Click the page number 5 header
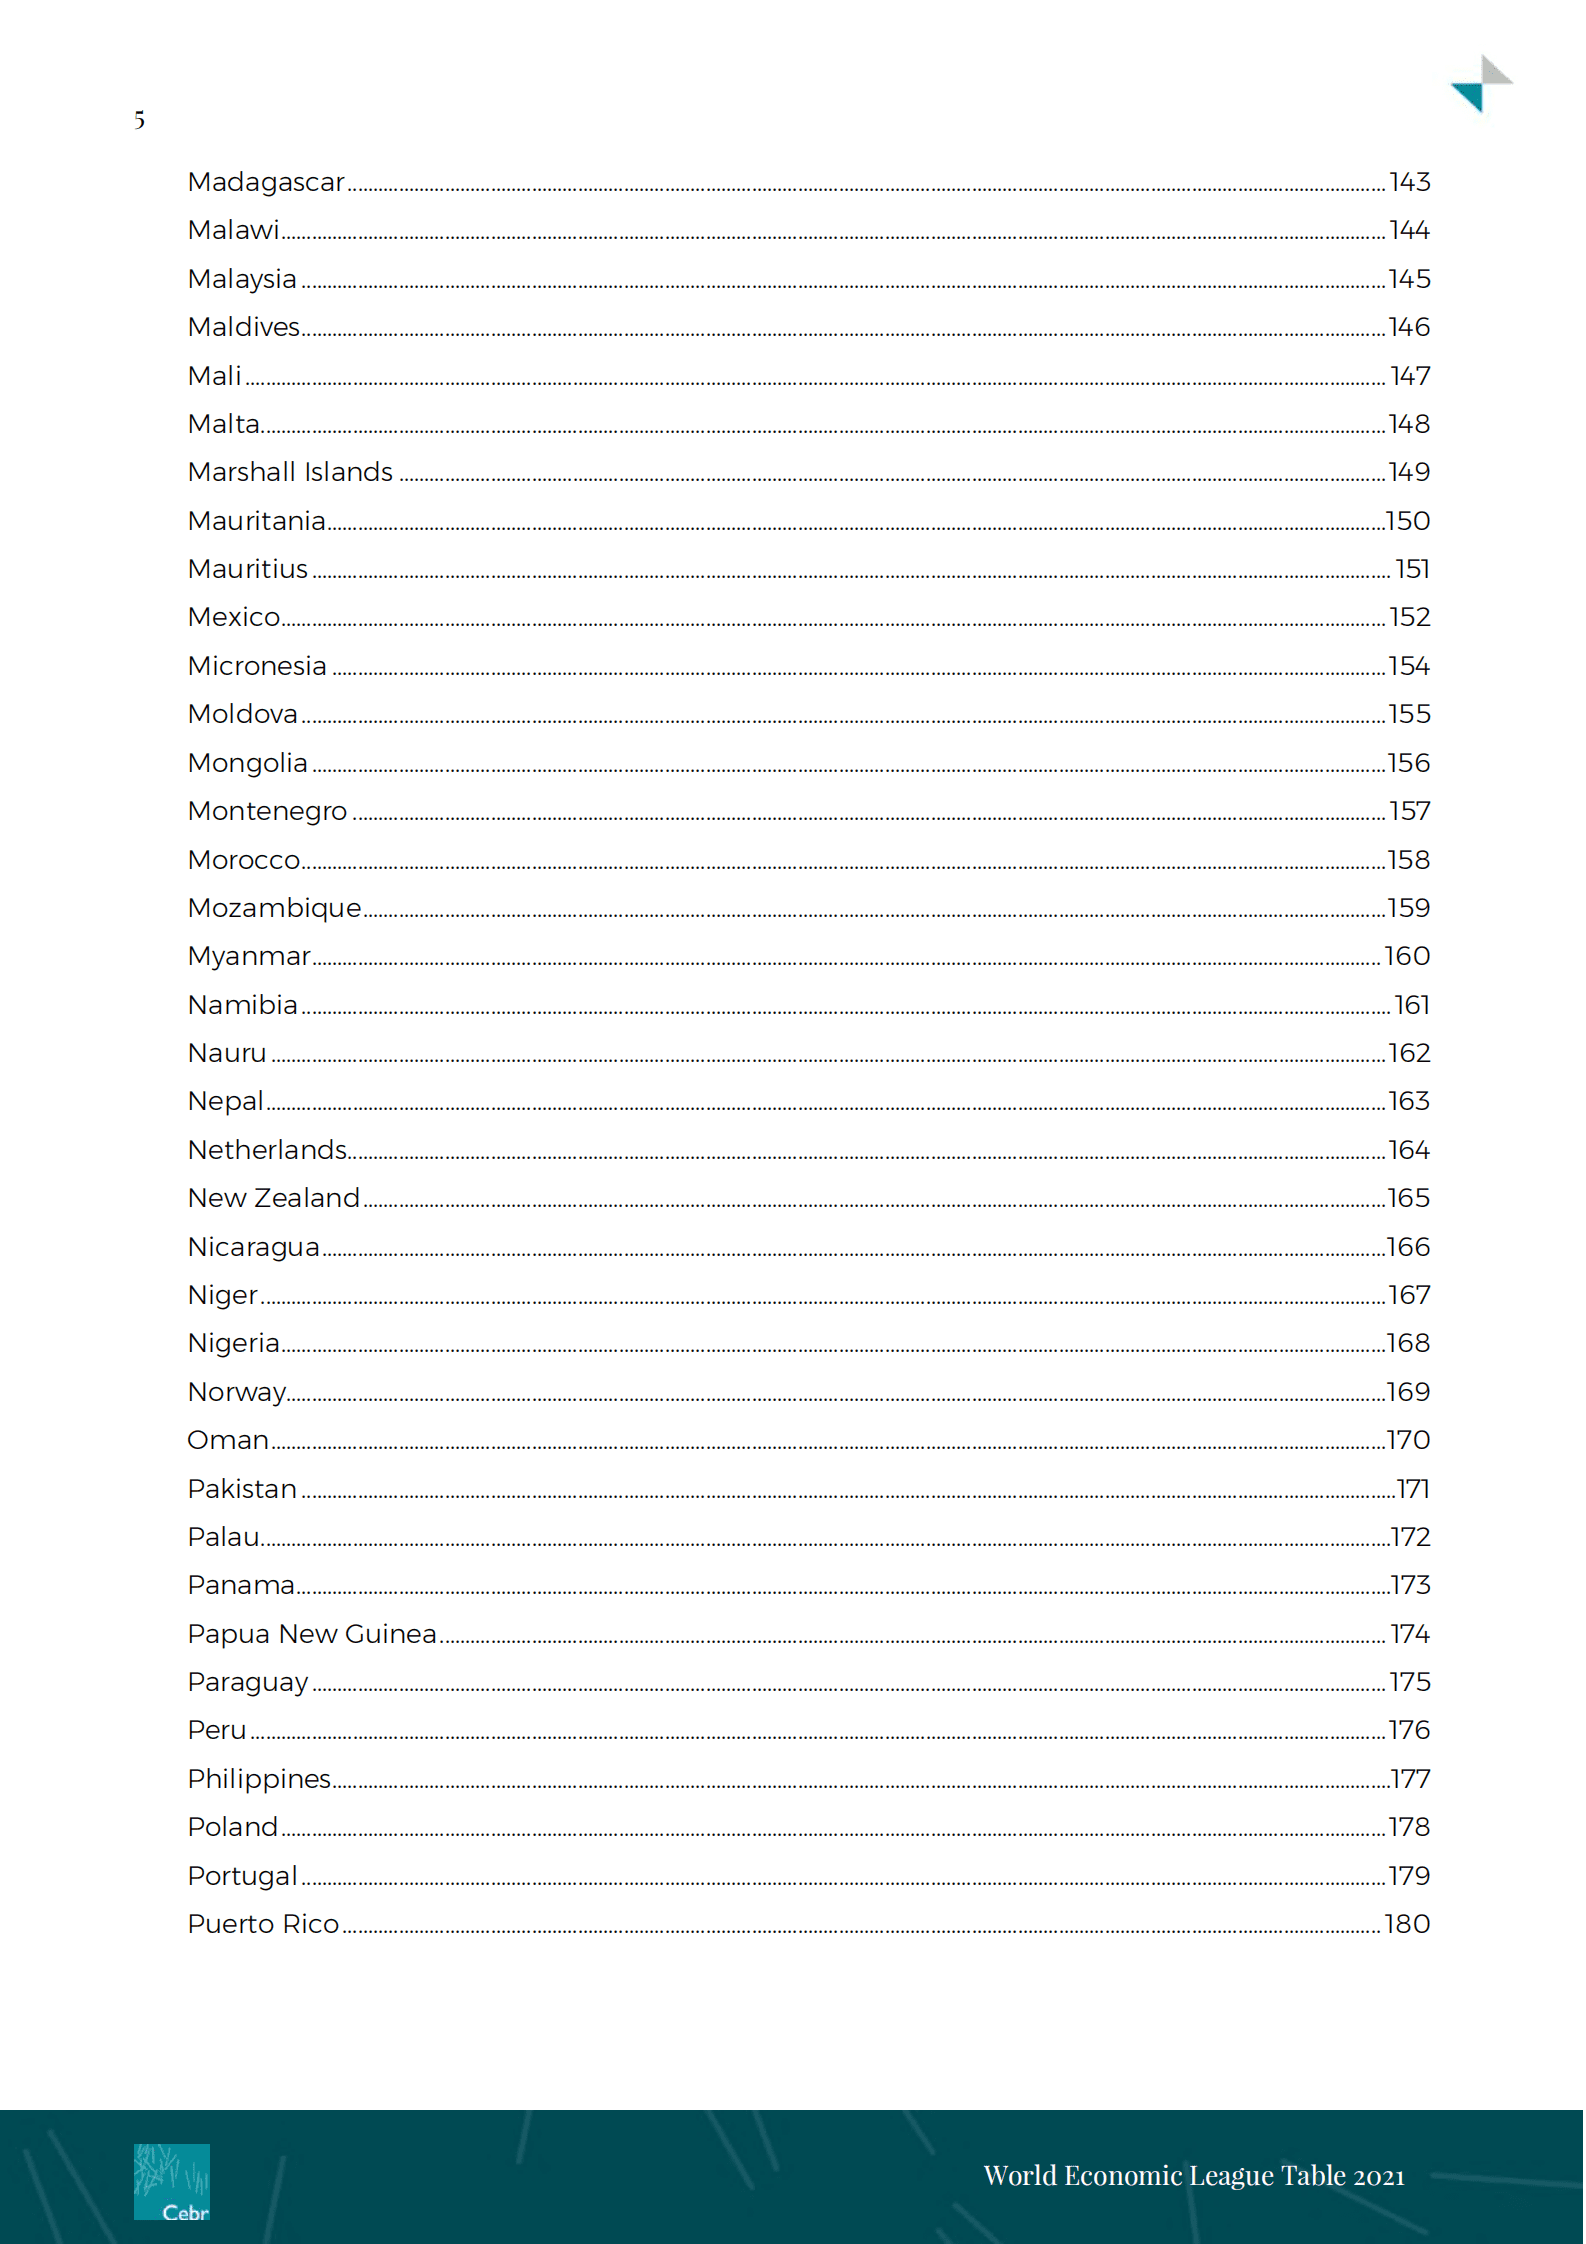 [139, 121]
